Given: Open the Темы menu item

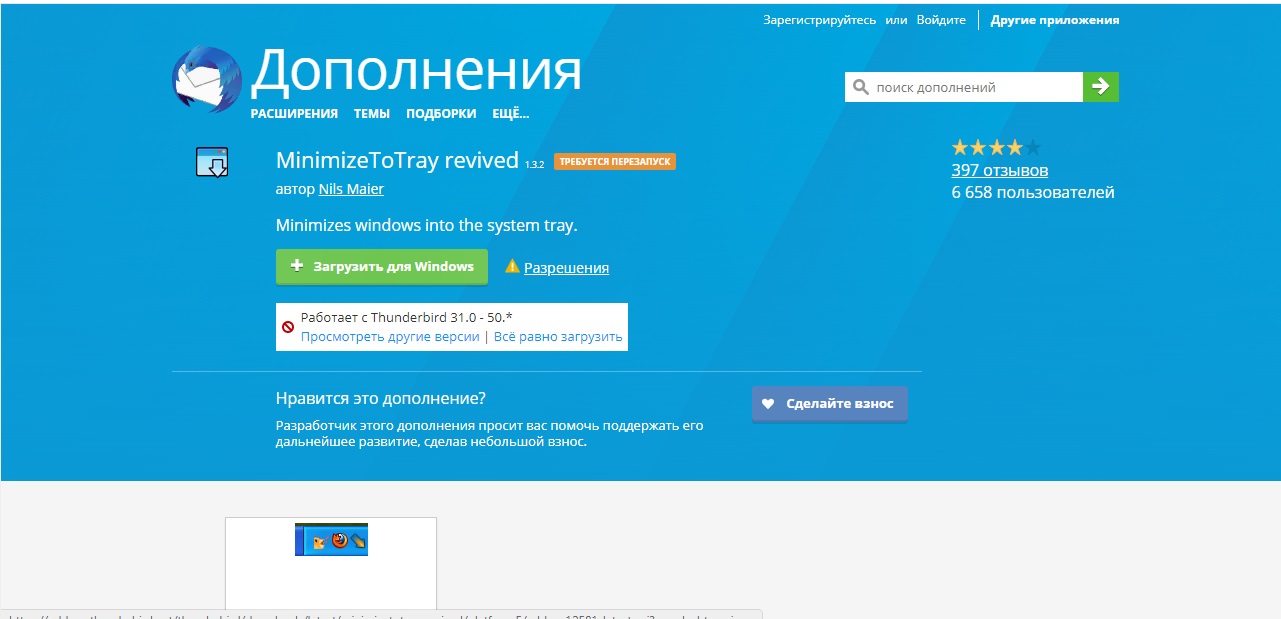Looking at the screenshot, I should click(372, 114).
